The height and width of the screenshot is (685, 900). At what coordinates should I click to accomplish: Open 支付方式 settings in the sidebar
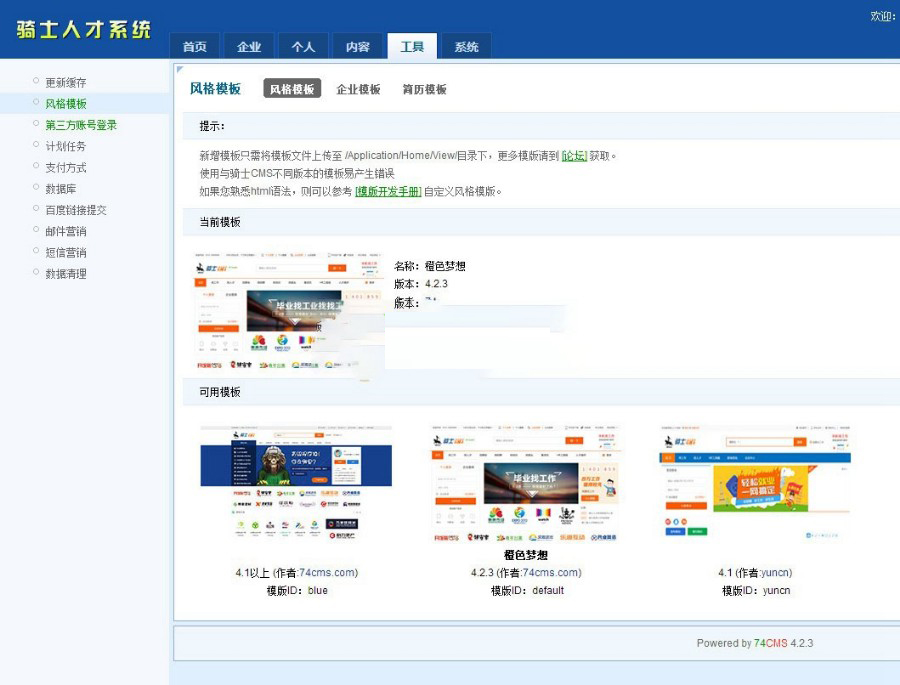(66, 168)
